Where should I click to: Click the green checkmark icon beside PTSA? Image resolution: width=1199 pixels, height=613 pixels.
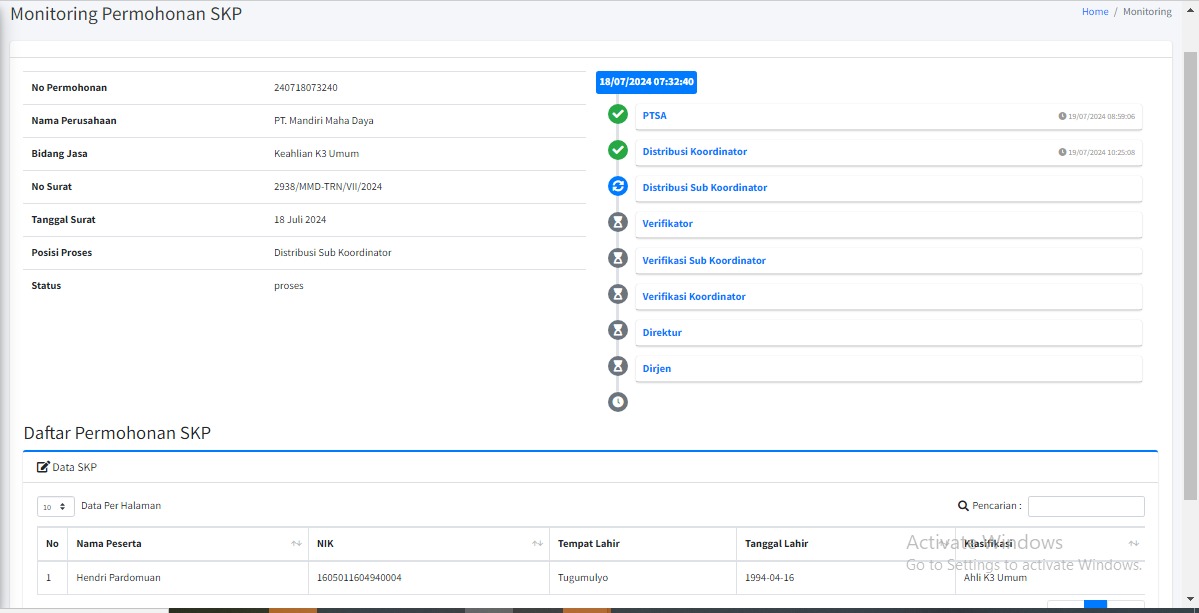point(618,115)
